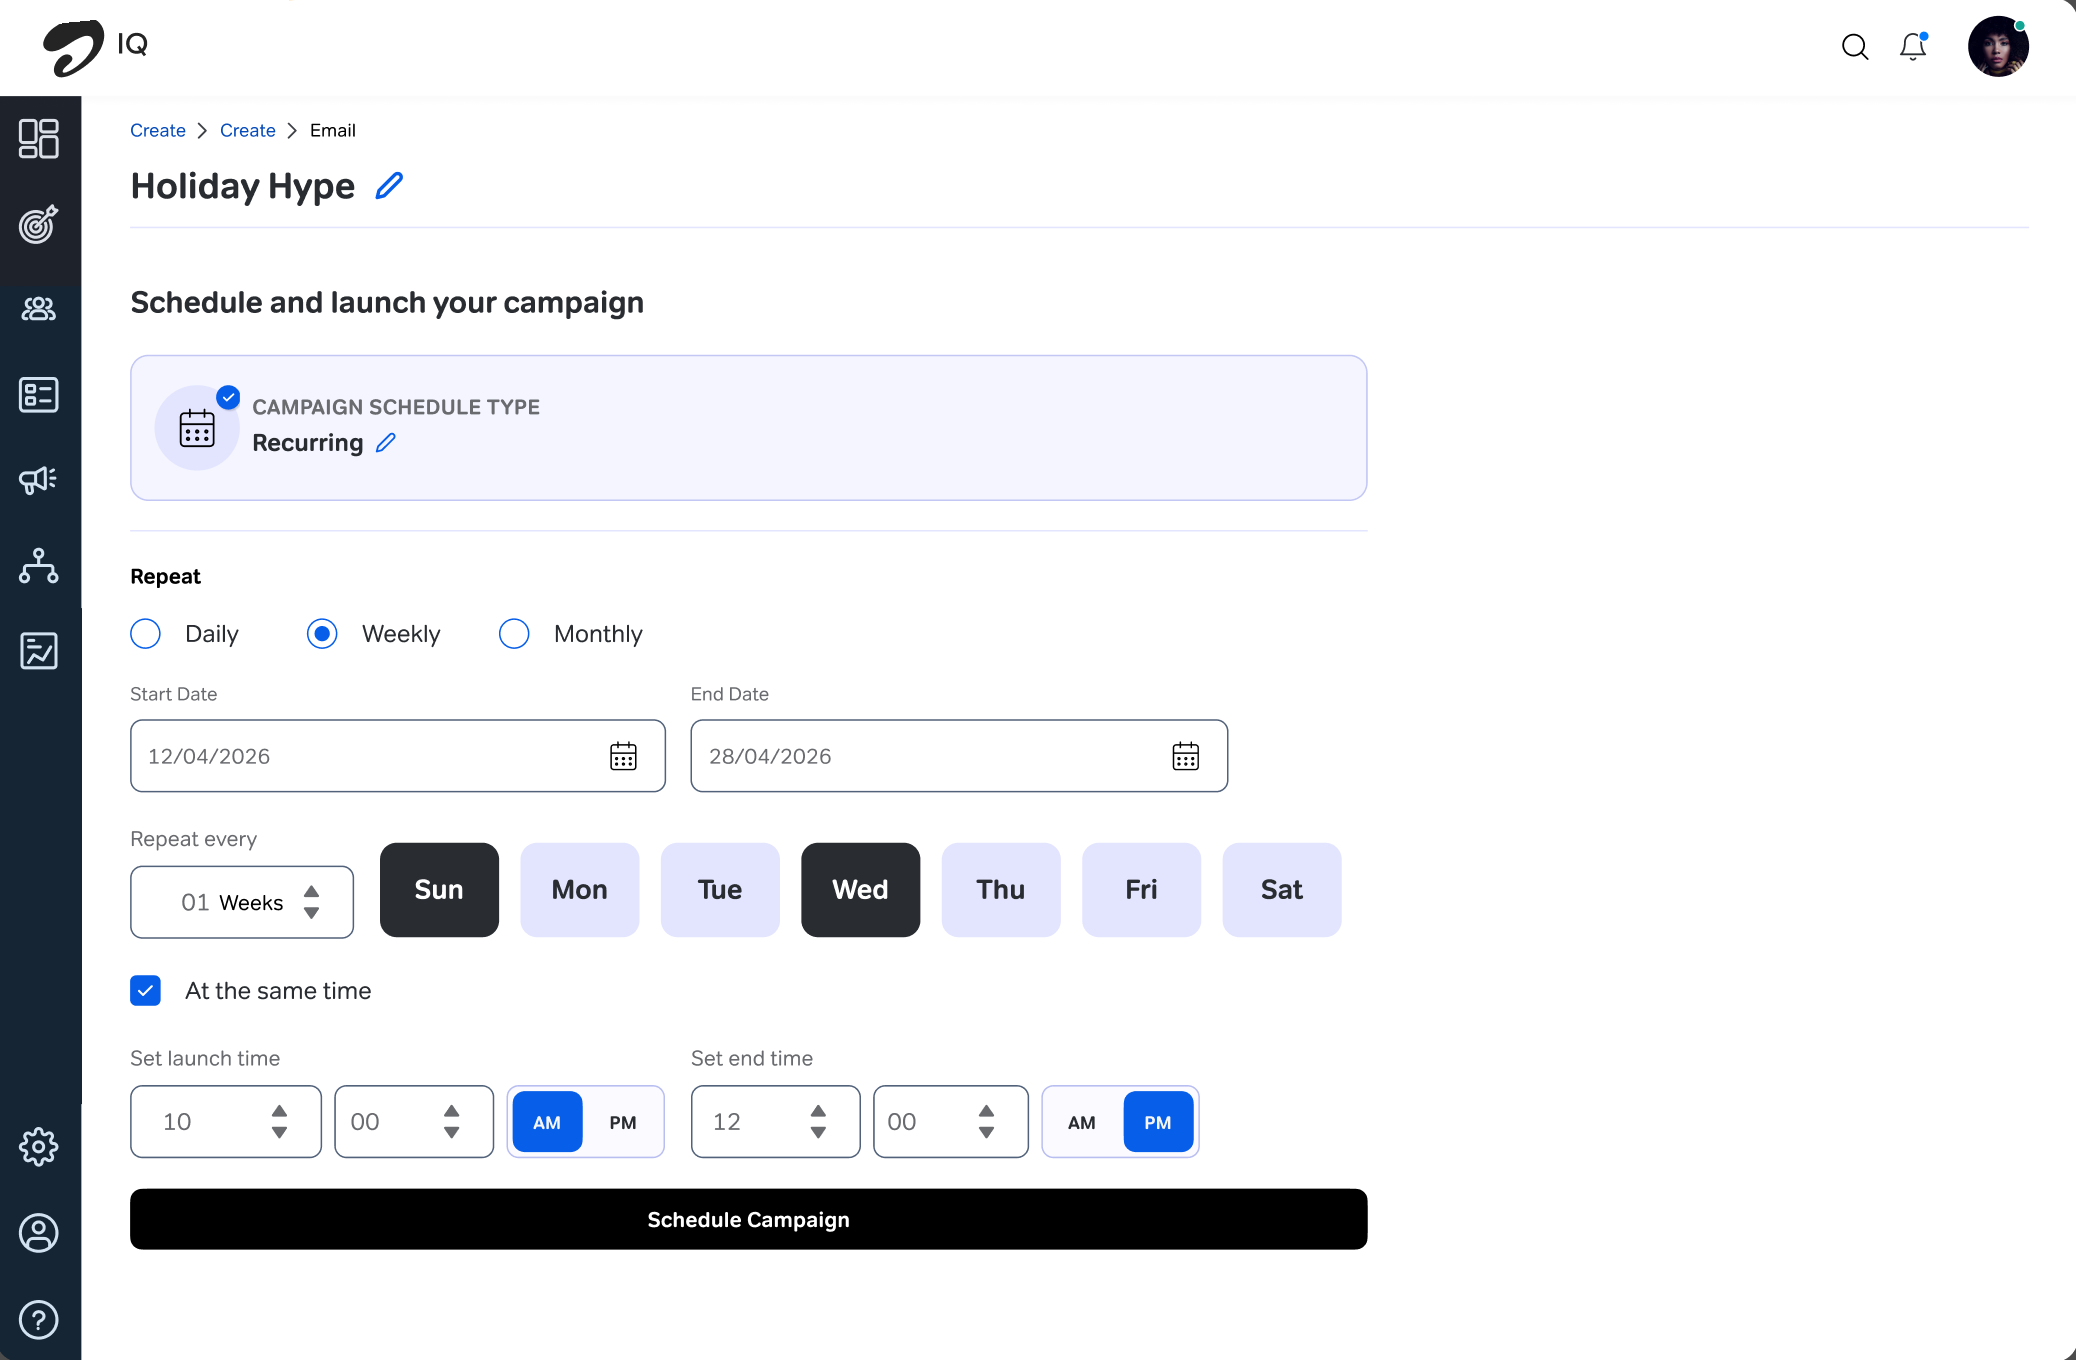Click the Schedule Campaign button
This screenshot has height=1360, width=2076.
749,1219
